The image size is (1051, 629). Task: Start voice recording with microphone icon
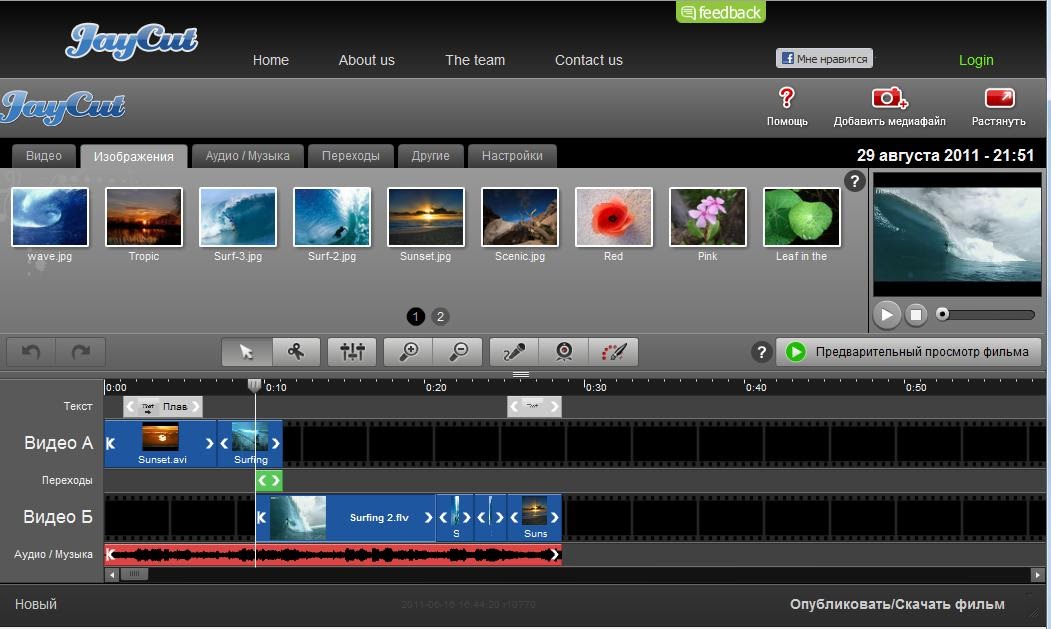[514, 351]
